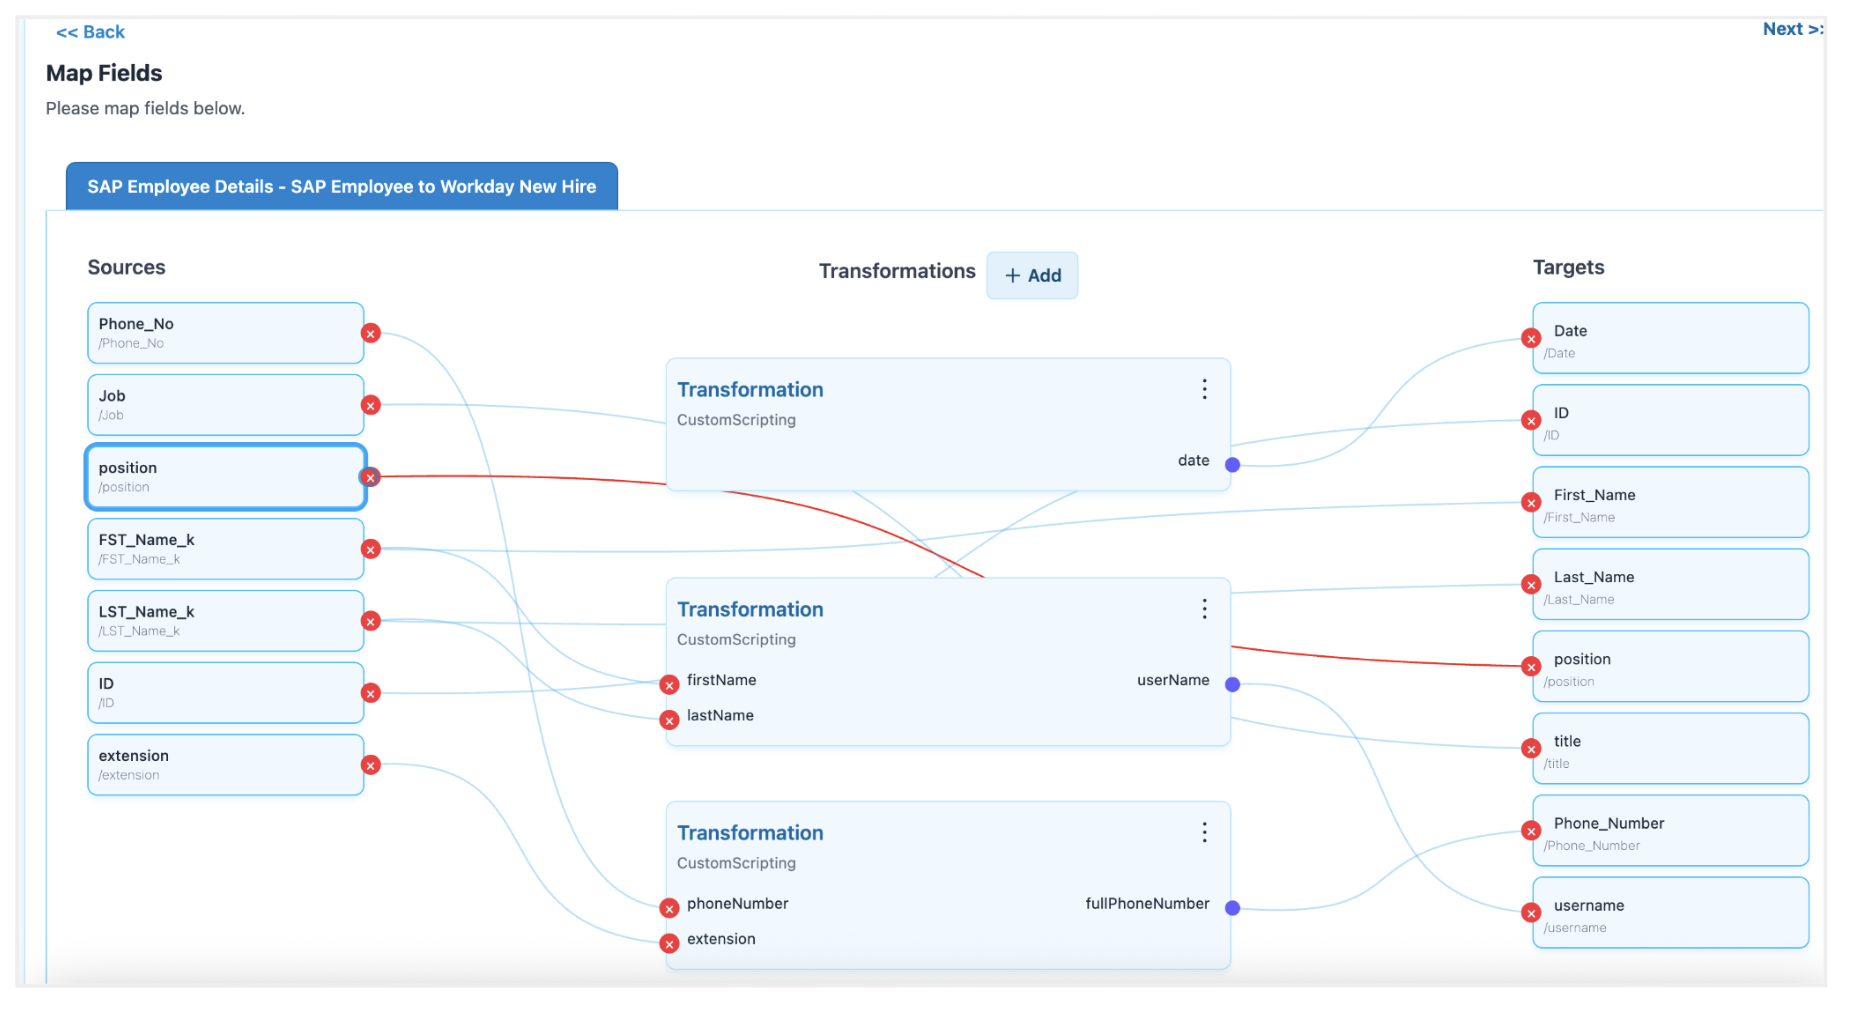Open the options menu on the top Transformation card

point(1204,389)
